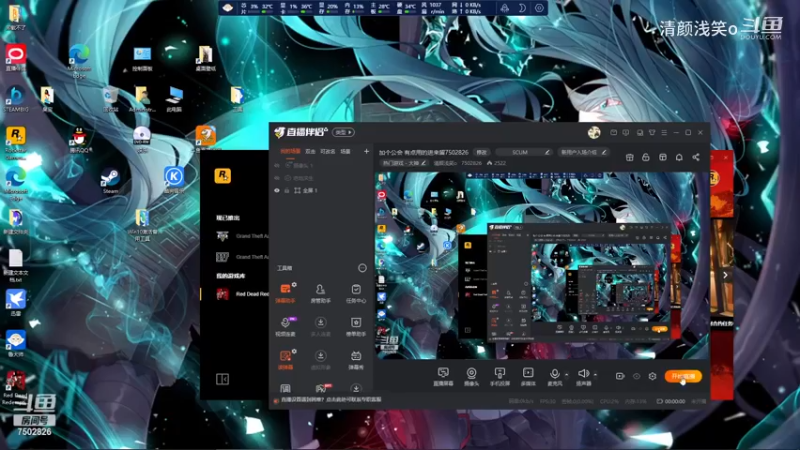Click night mode moon icon in top monitor bar
The width and height of the screenshot is (800, 450).
coord(522,8)
